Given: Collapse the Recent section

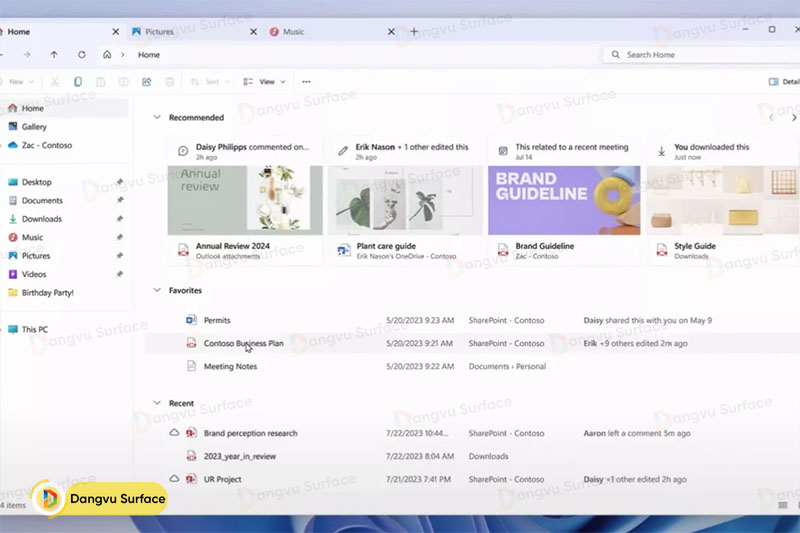Looking at the screenshot, I should pos(157,403).
